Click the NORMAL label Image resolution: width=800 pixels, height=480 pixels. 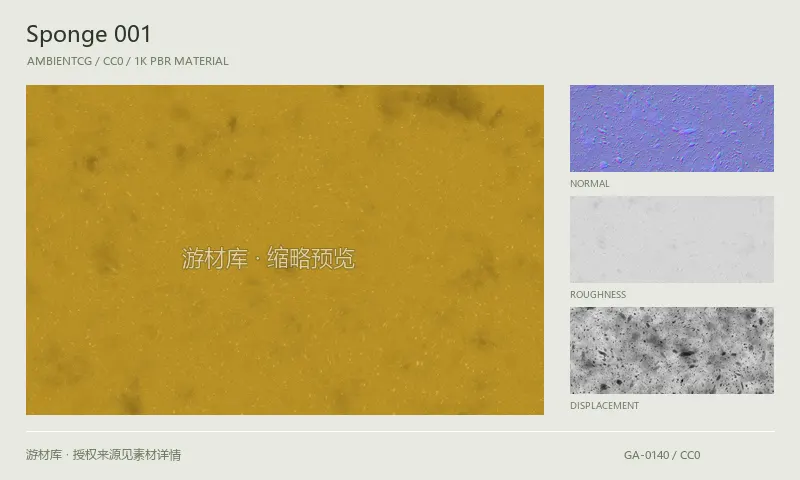coord(590,184)
